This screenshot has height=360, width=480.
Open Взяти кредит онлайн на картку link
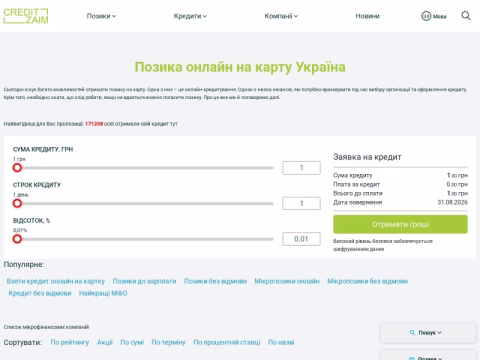click(x=56, y=281)
